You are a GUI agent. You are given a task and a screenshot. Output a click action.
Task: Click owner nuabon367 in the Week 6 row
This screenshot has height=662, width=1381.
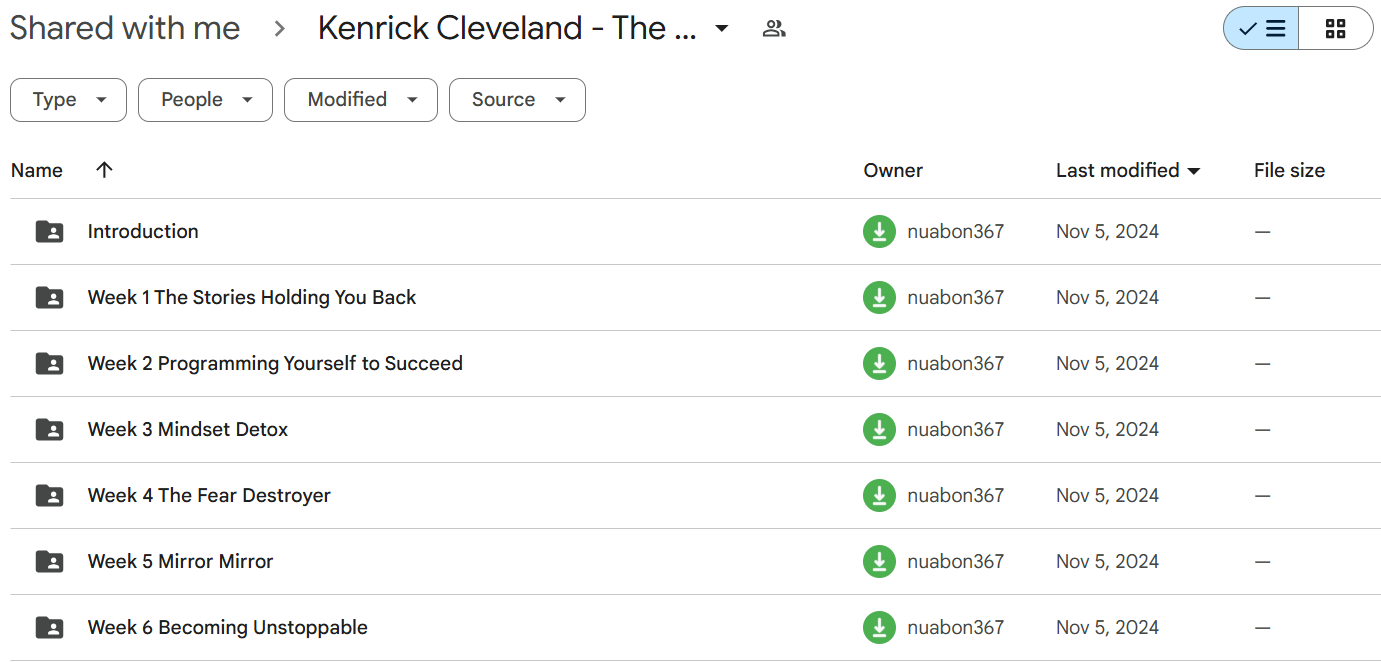tap(955, 628)
